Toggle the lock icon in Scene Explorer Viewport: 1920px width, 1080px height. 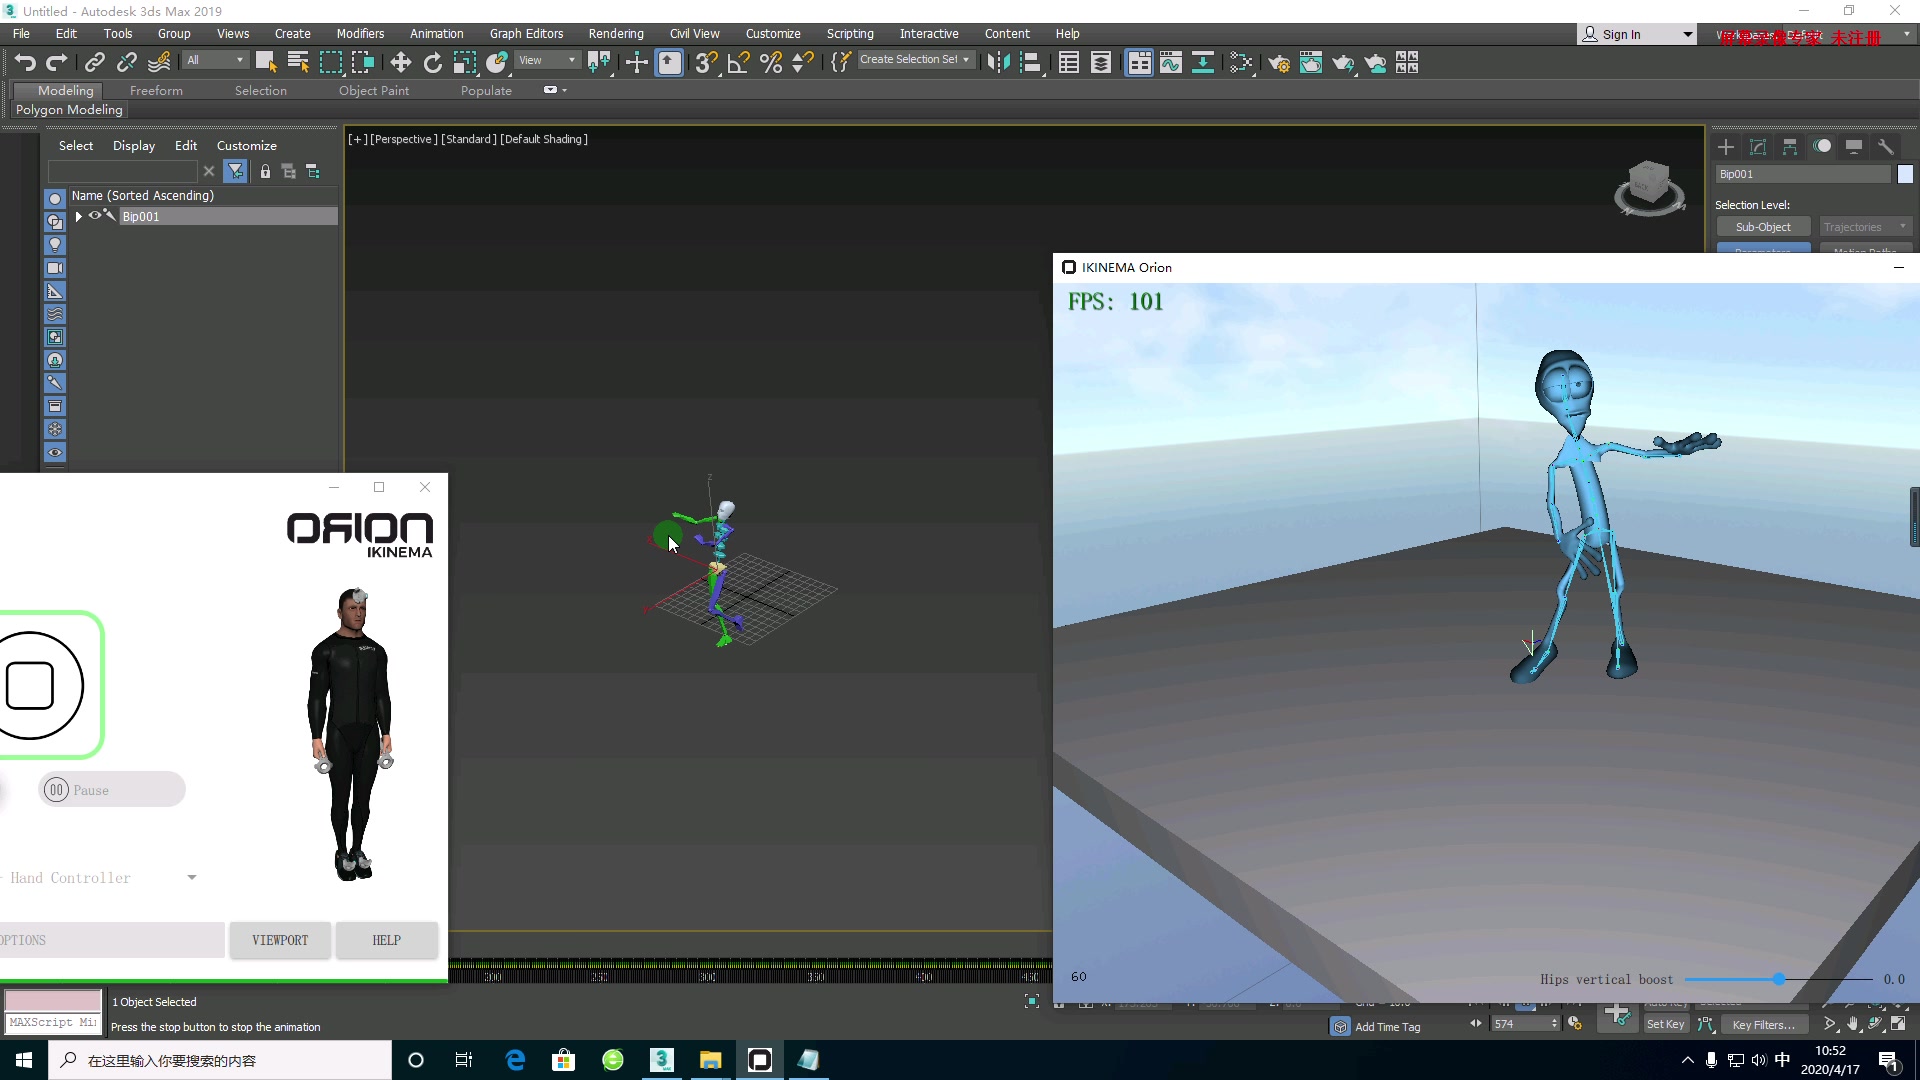pyautogui.click(x=265, y=172)
